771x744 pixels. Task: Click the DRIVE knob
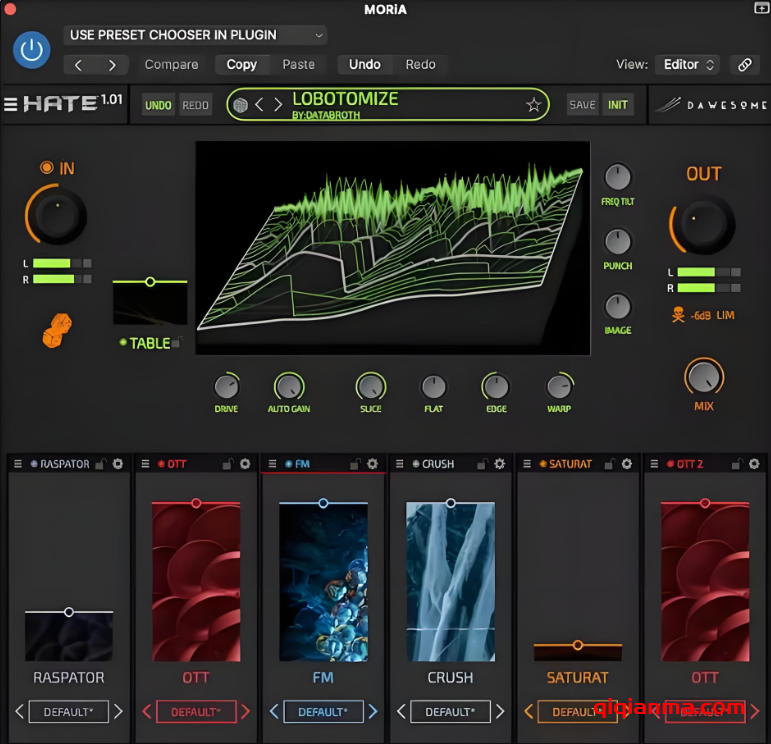tap(226, 387)
